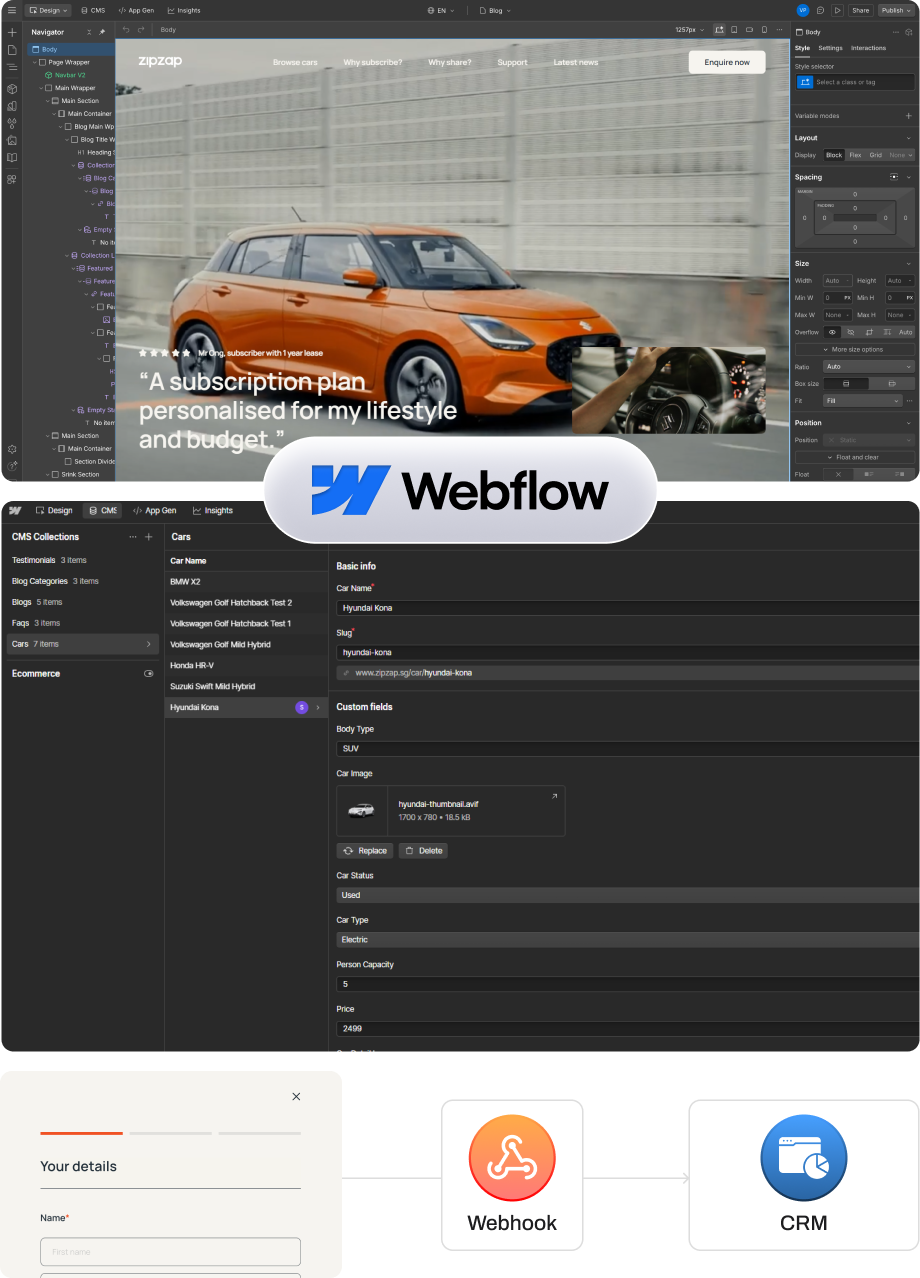The image size is (920, 1278).
Task: Click the Share button
Action: [x=860, y=10]
